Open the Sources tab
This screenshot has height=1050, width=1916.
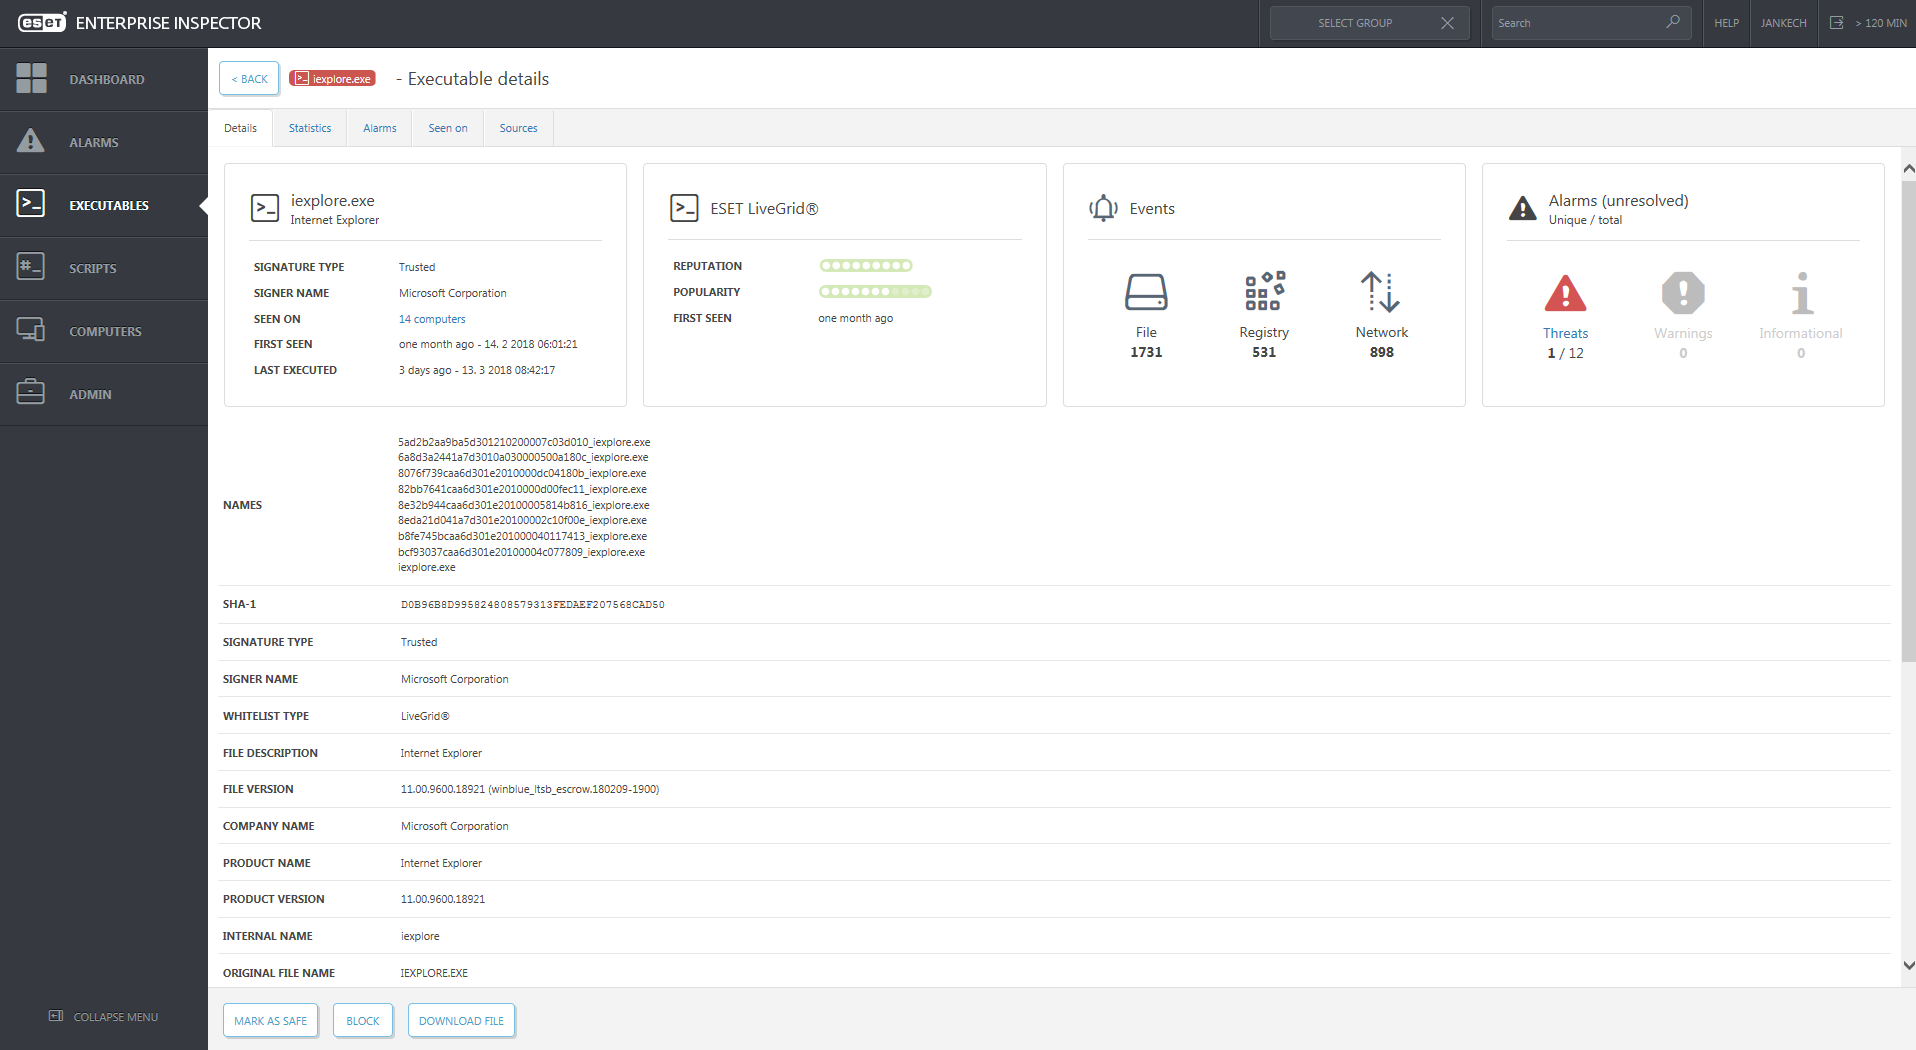(x=519, y=128)
